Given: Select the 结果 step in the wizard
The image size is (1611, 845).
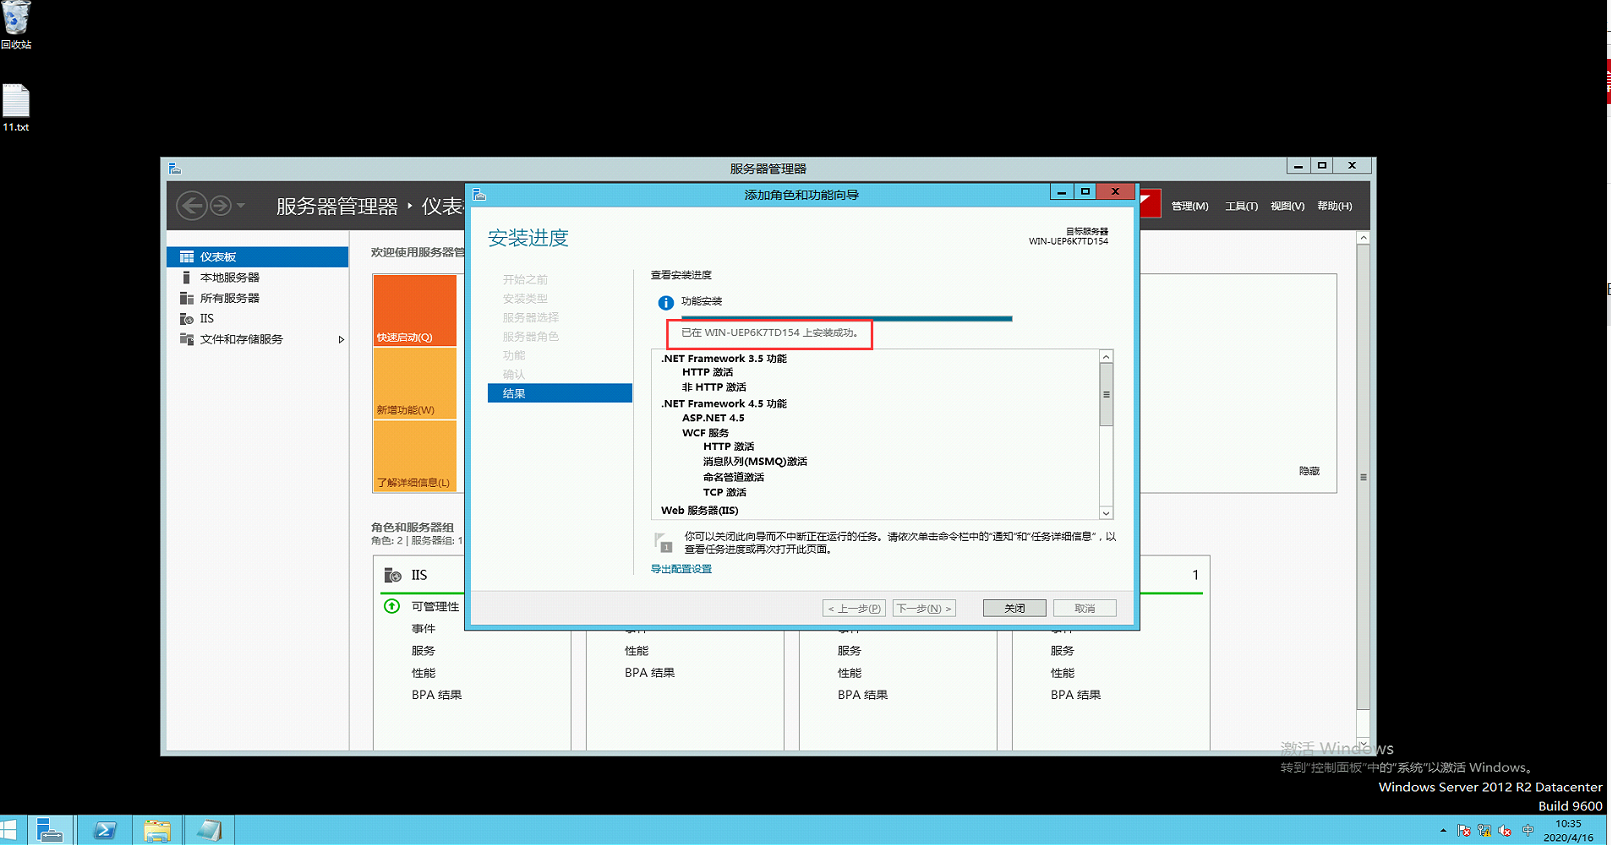Looking at the screenshot, I should (560, 393).
